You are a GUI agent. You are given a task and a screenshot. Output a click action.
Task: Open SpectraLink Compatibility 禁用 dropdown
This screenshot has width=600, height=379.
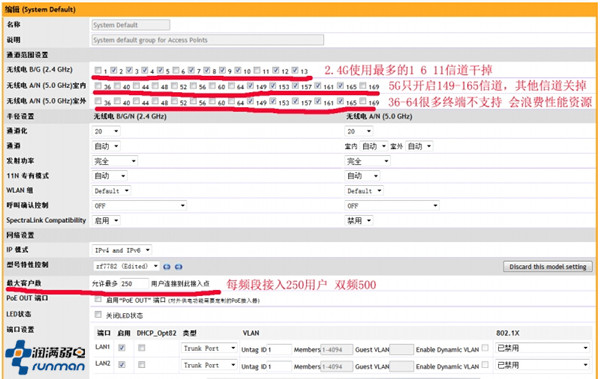359,221
